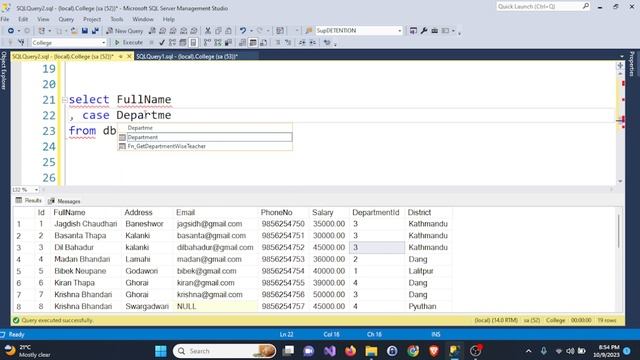The width and height of the screenshot is (640, 360).
Task: Toggle IntelliSense Enabled button
Action: tap(193, 42)
